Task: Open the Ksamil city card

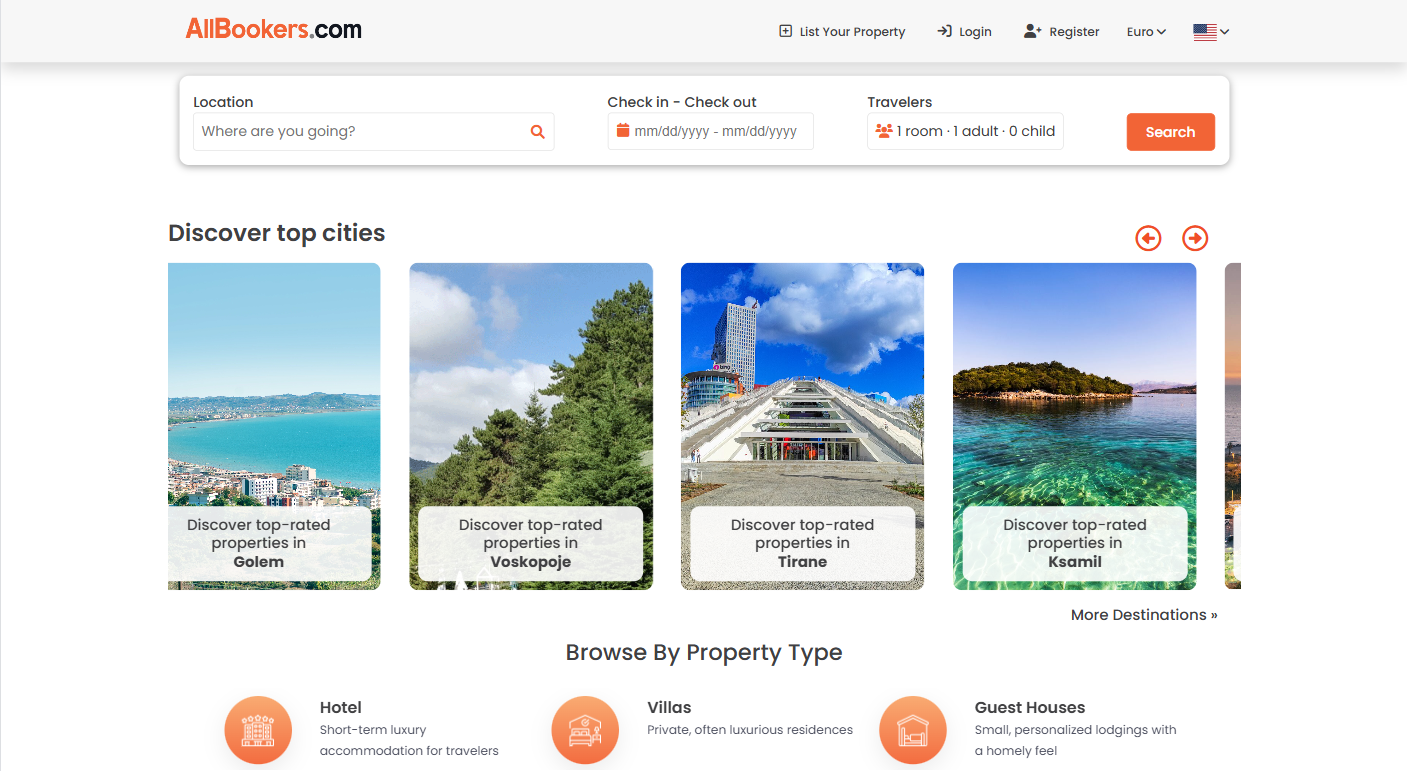Action: point(1074,426)
